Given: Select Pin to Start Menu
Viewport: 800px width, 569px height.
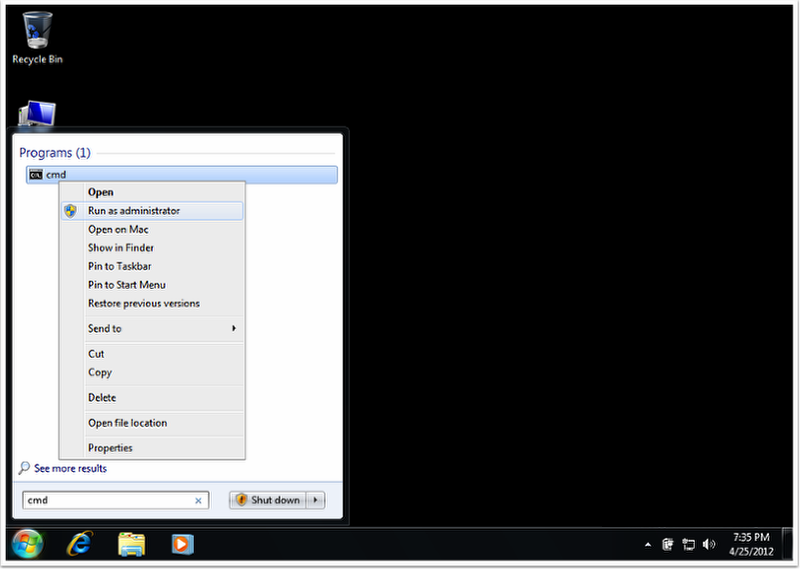Looking at the screenshot, I should point(152,285).
